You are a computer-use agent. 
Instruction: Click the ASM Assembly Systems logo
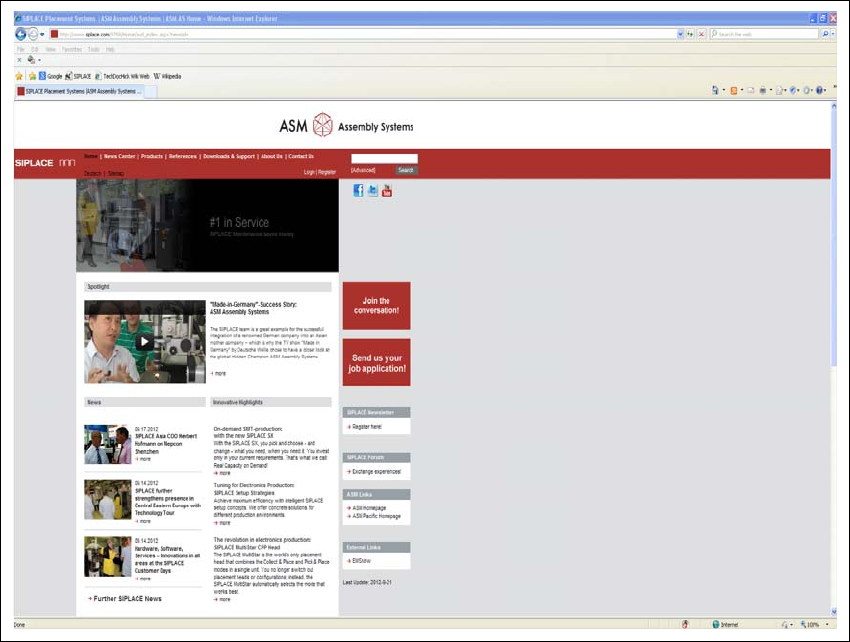point(346,126)
